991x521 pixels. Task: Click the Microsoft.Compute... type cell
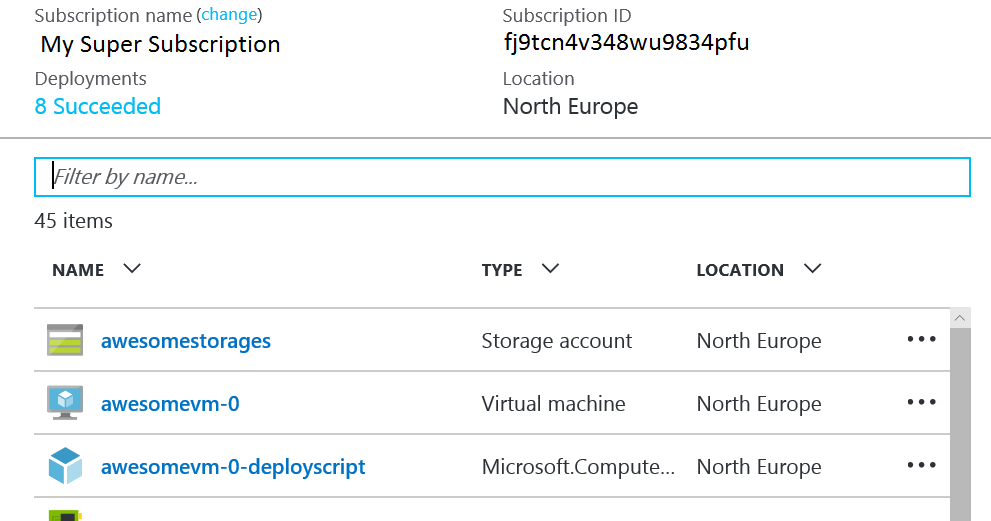coord(578,467)
